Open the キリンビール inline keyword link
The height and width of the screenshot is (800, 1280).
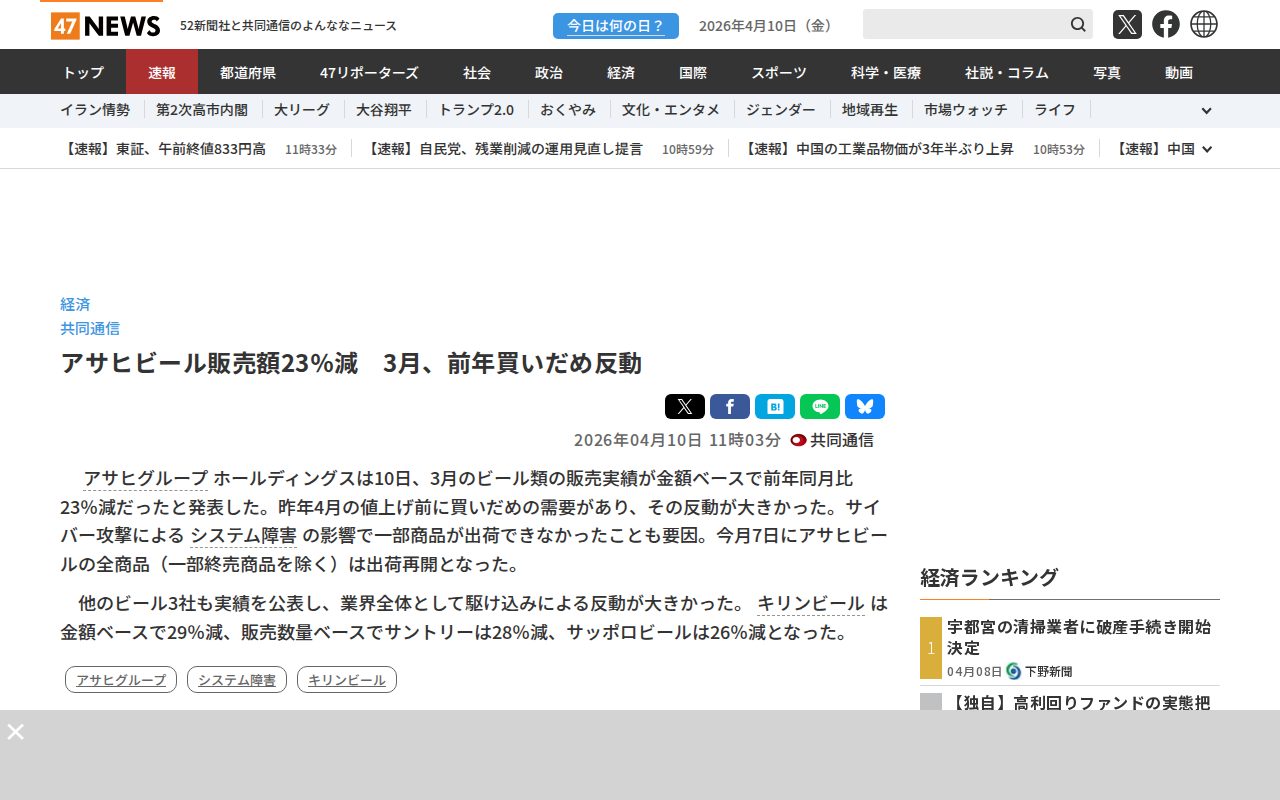pos(811,603)
